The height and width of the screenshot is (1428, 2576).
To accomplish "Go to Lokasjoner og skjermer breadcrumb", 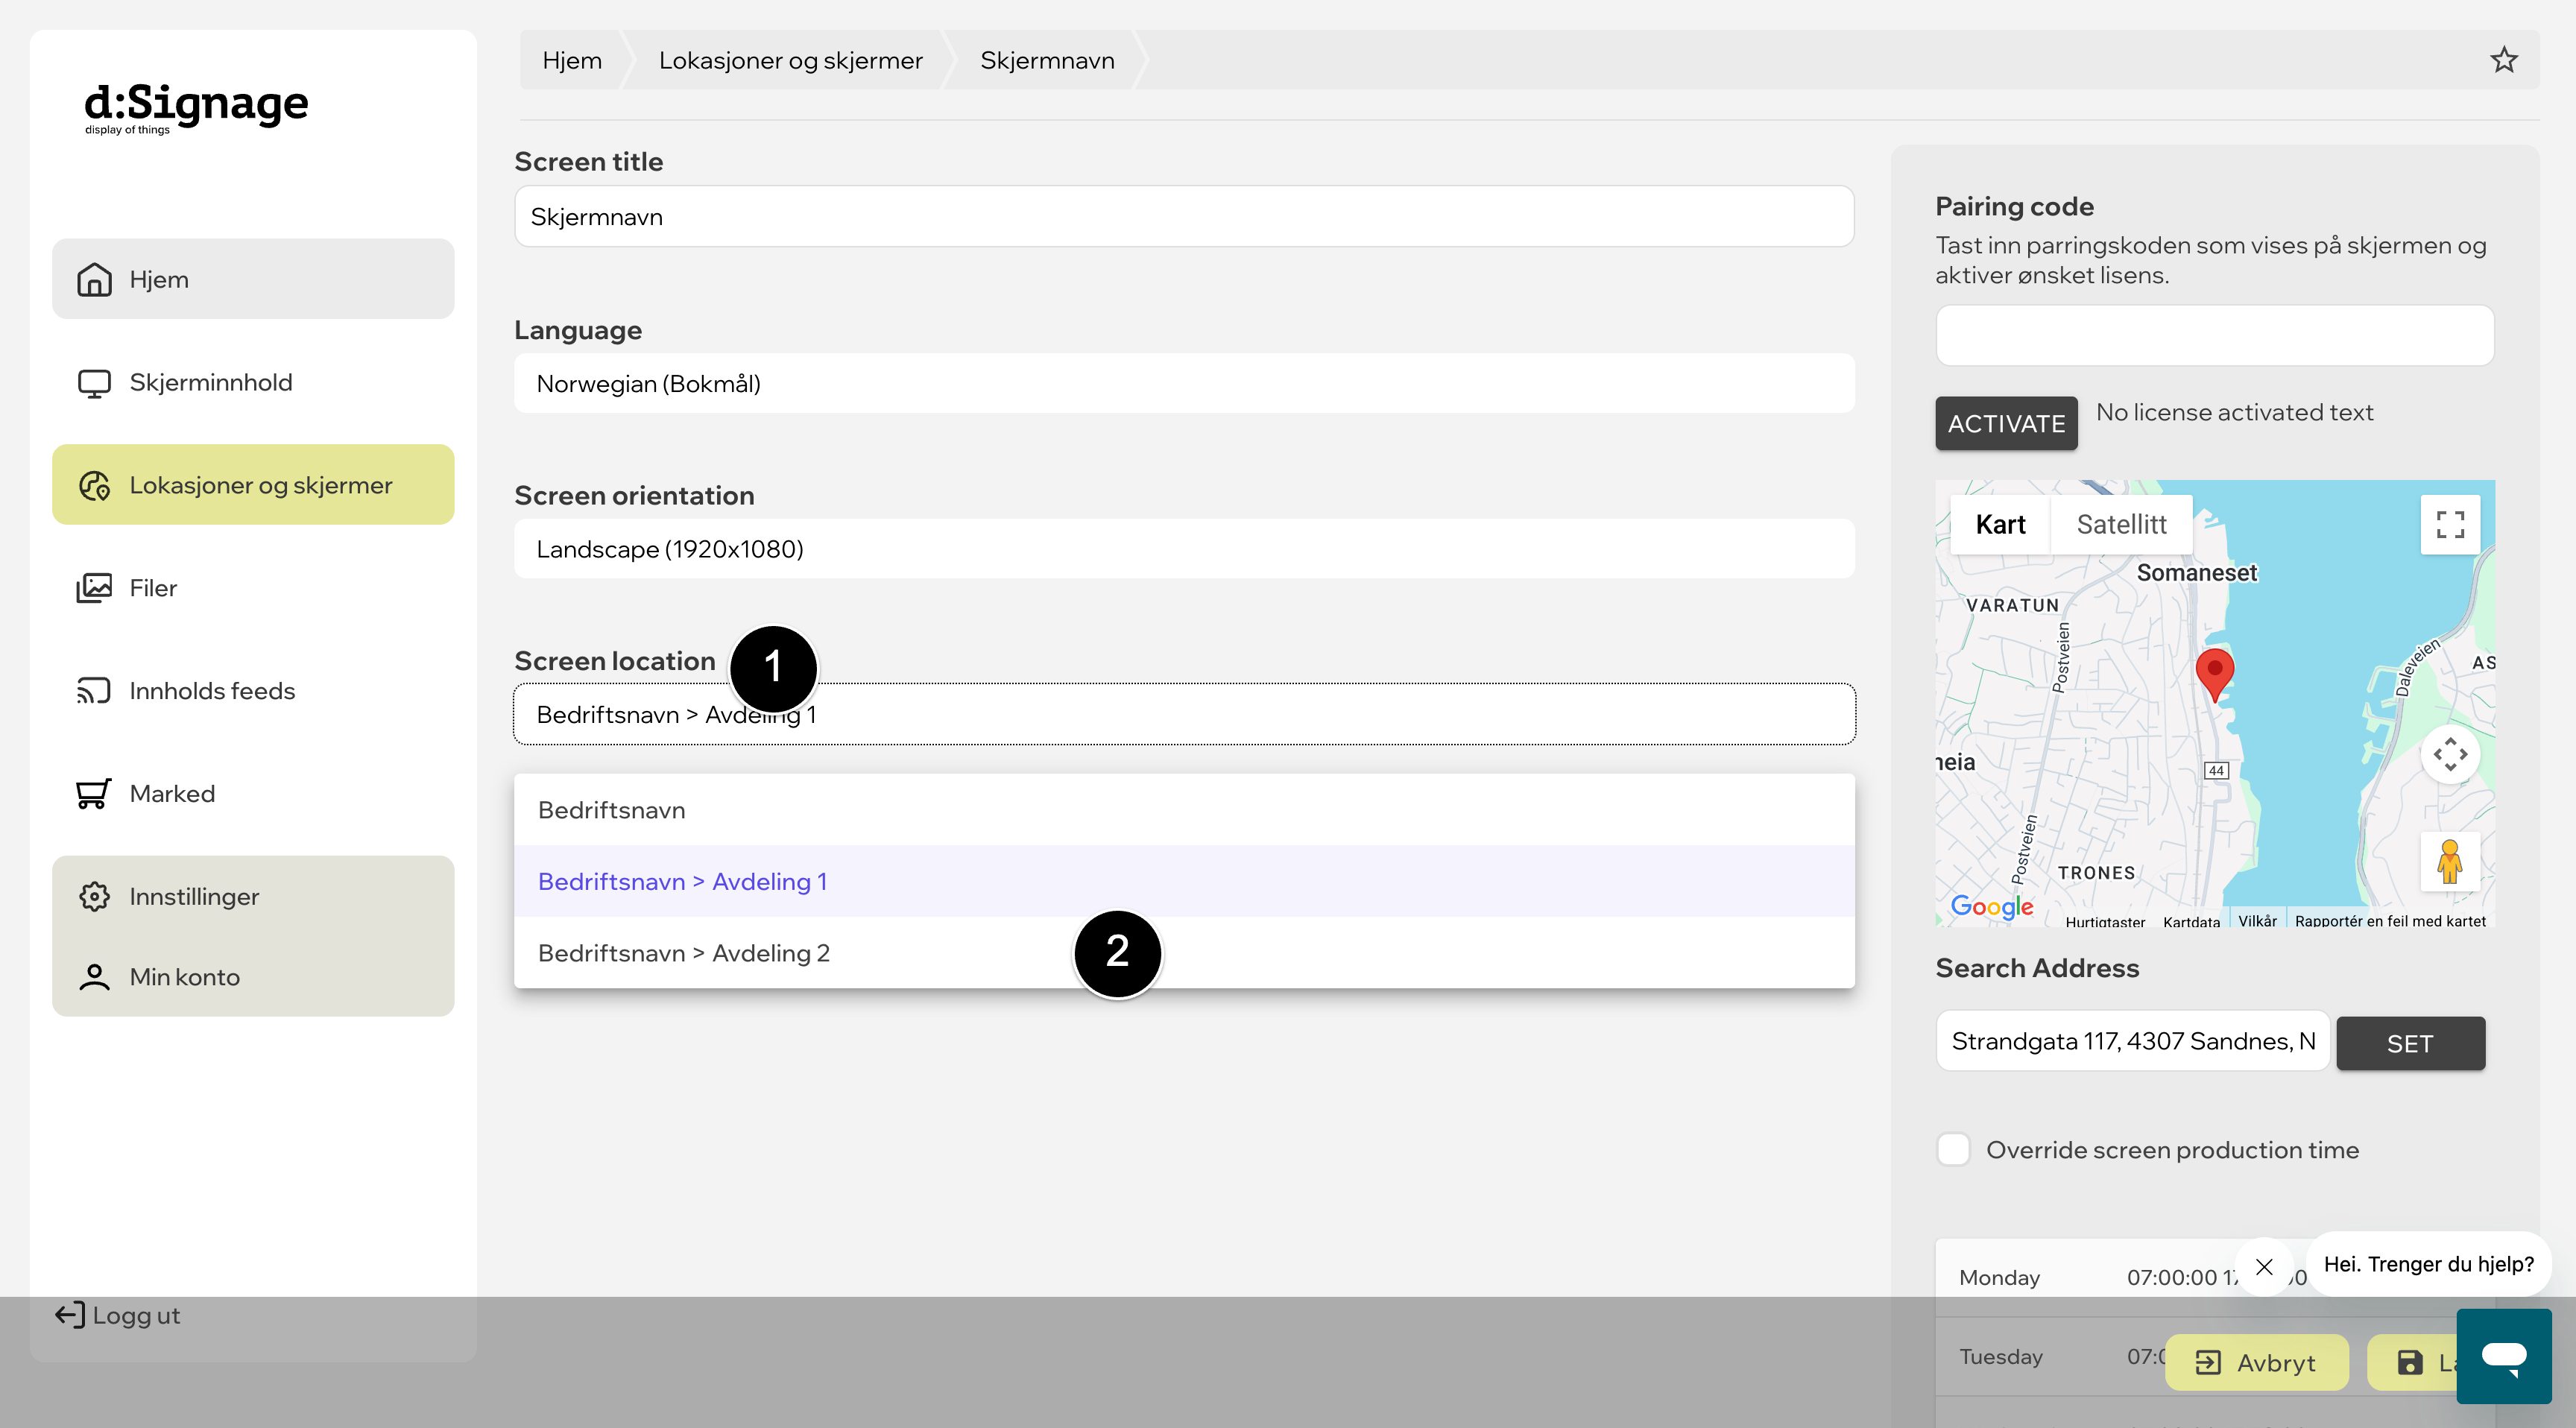I will (790, 60).
